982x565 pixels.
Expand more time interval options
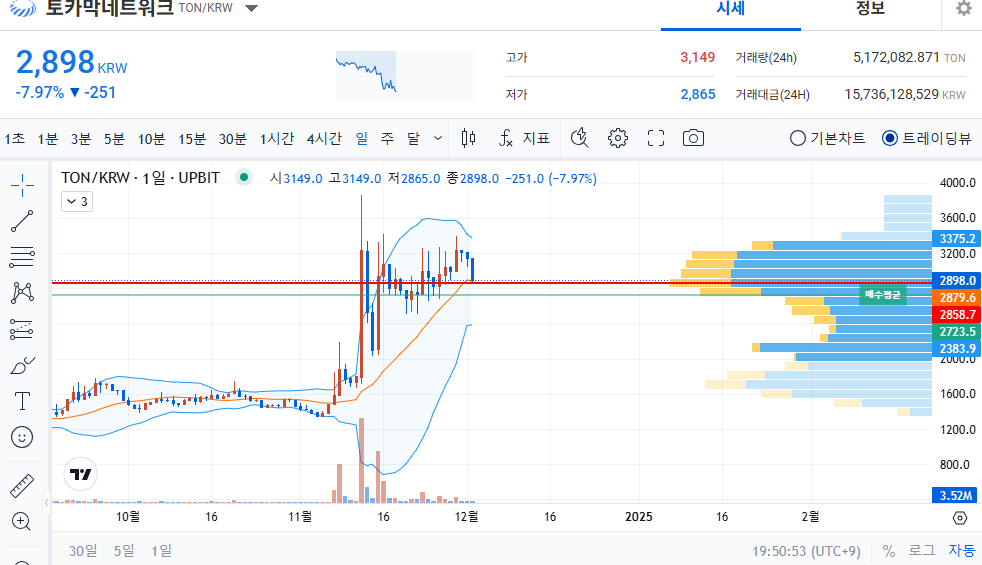coord(438,138)
